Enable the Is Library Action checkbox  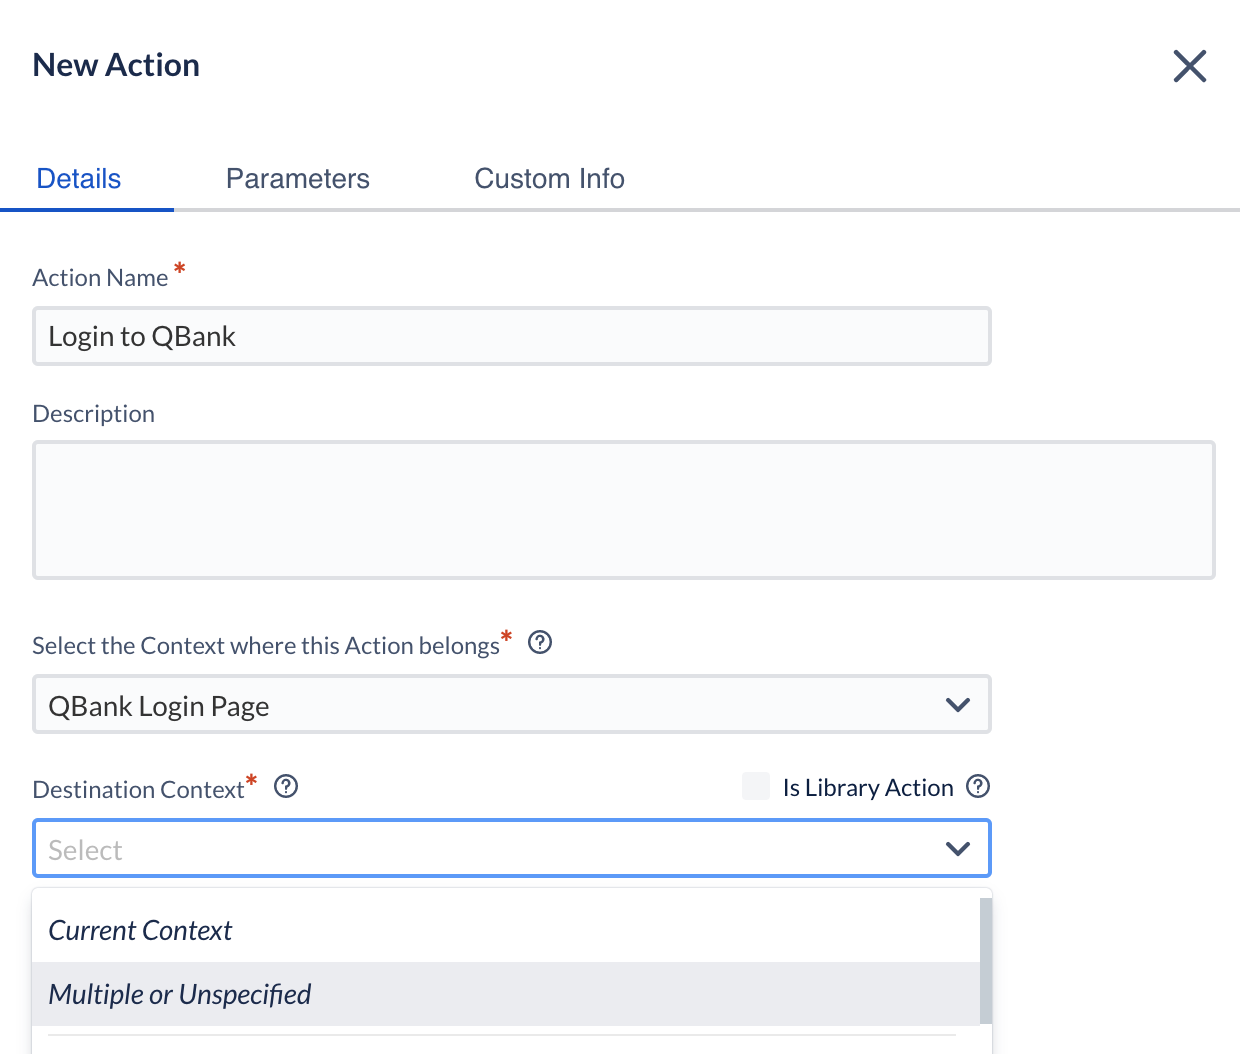click(756, 787)
